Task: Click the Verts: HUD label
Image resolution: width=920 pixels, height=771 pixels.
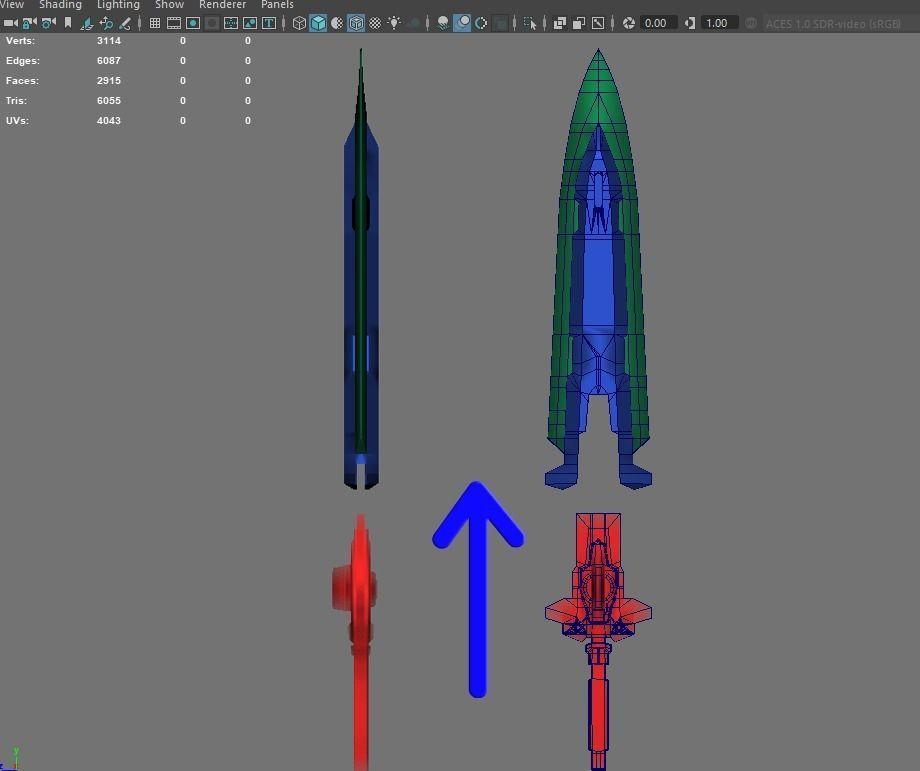Action: tap(20, 40)
